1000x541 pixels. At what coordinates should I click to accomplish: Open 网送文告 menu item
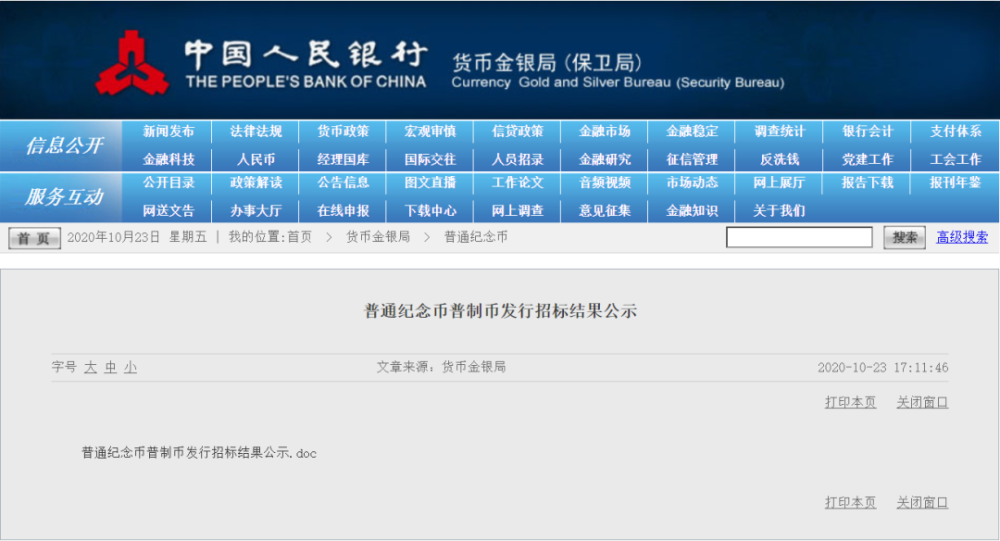pyautogui.click(x=168, y=211)
